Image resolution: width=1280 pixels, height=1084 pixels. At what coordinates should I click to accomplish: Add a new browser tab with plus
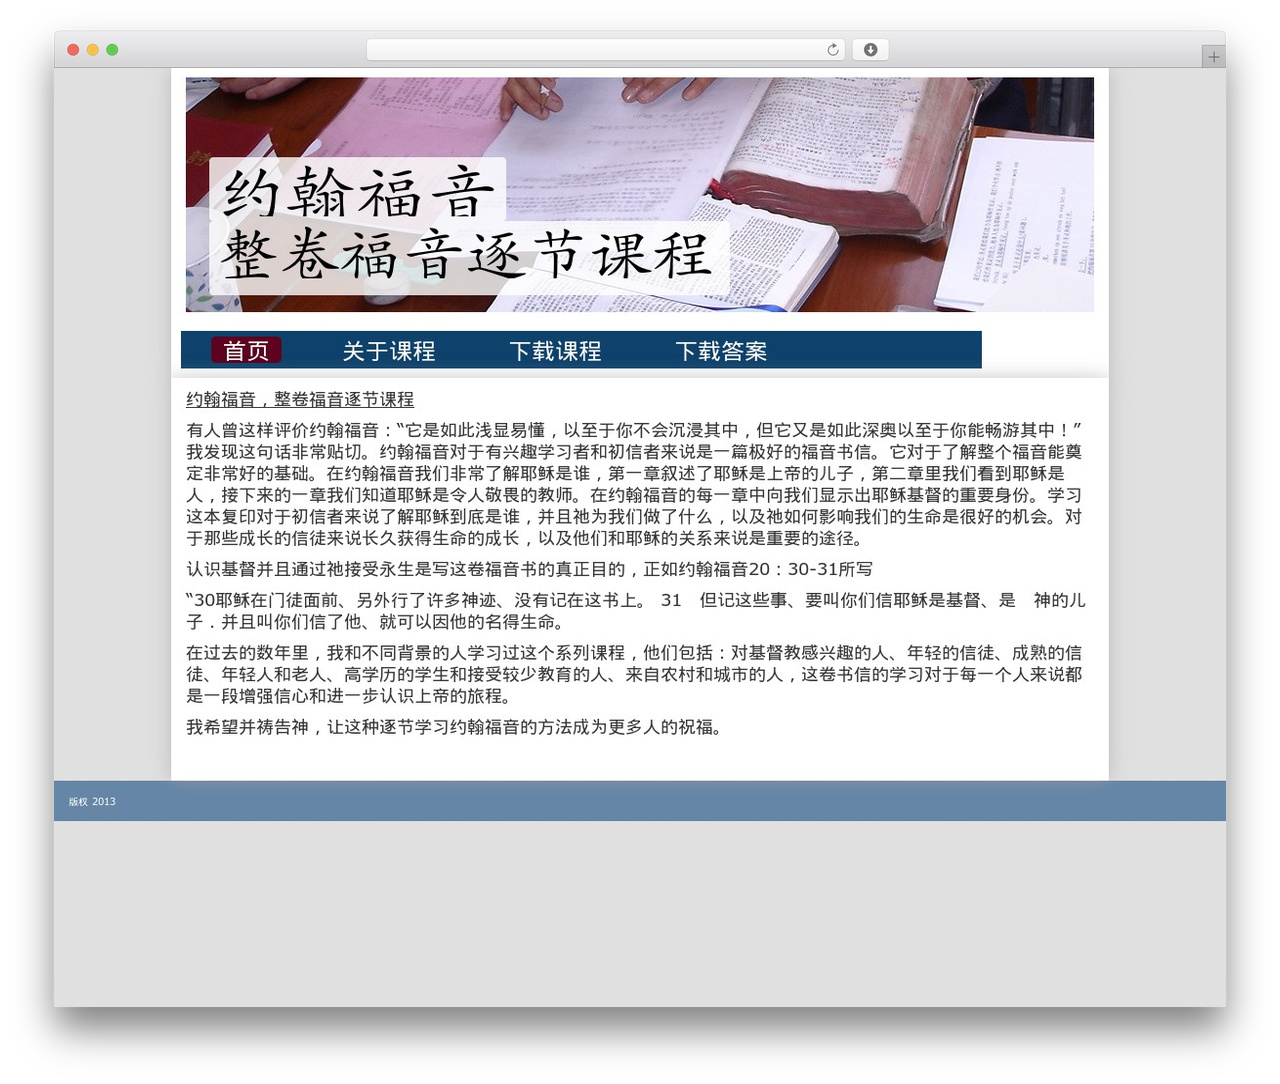1213,57
